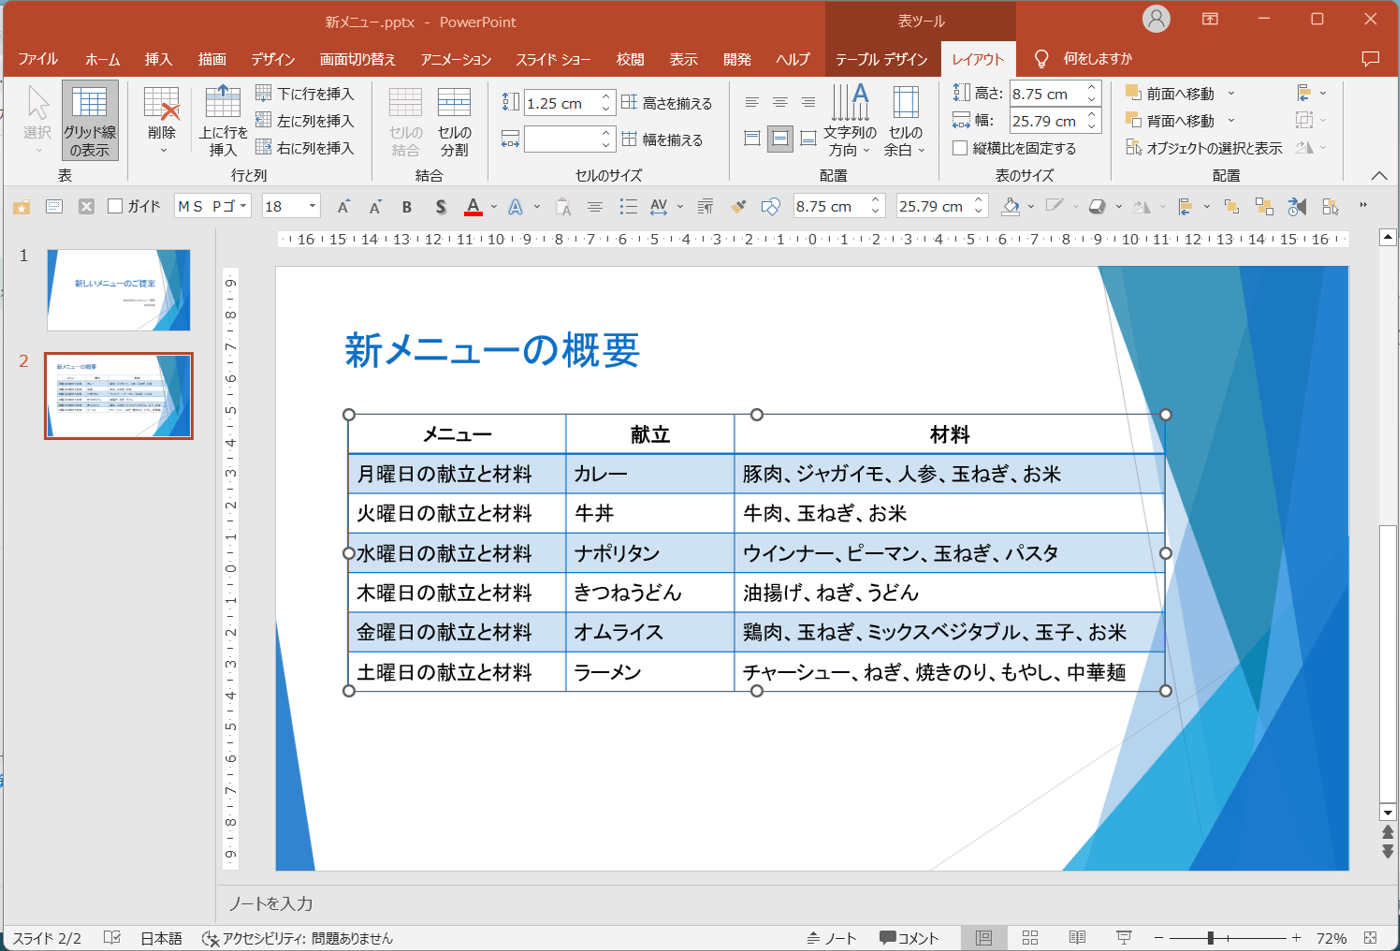1400x951 pixels.
Task: Check the ガイド guides checkbox
Action: pos(115,207)
